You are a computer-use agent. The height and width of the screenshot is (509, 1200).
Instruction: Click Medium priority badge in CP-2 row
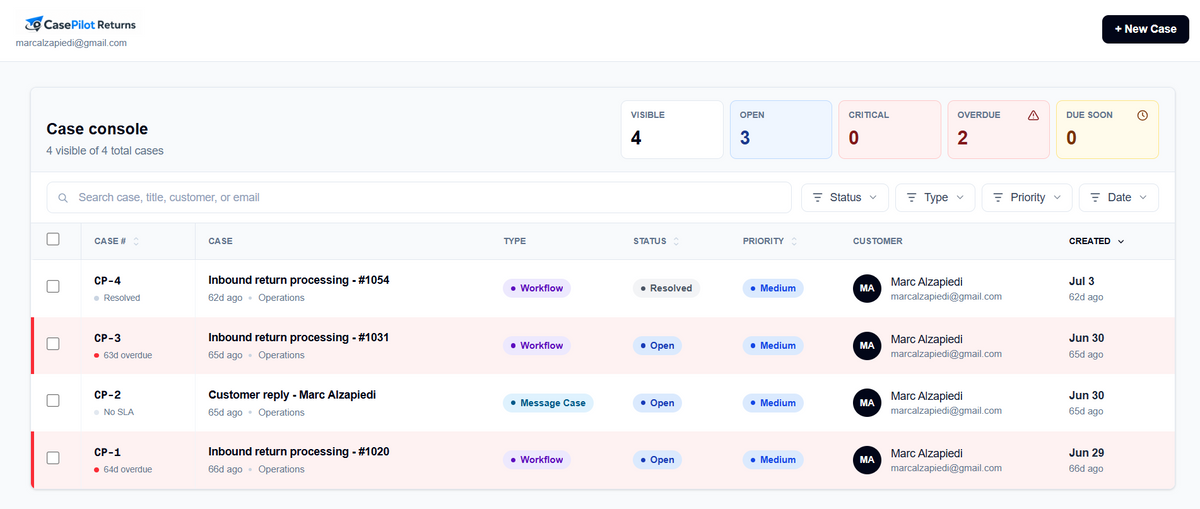[x=773, y=403]
